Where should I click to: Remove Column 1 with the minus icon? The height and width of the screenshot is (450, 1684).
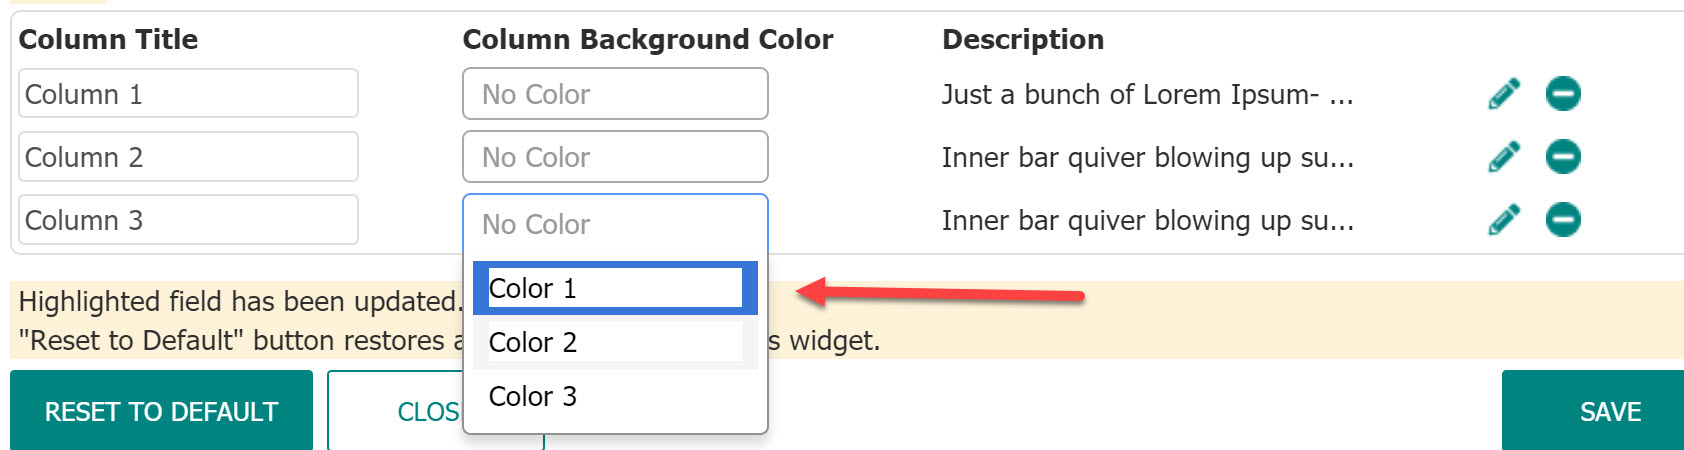(1563, 94)
